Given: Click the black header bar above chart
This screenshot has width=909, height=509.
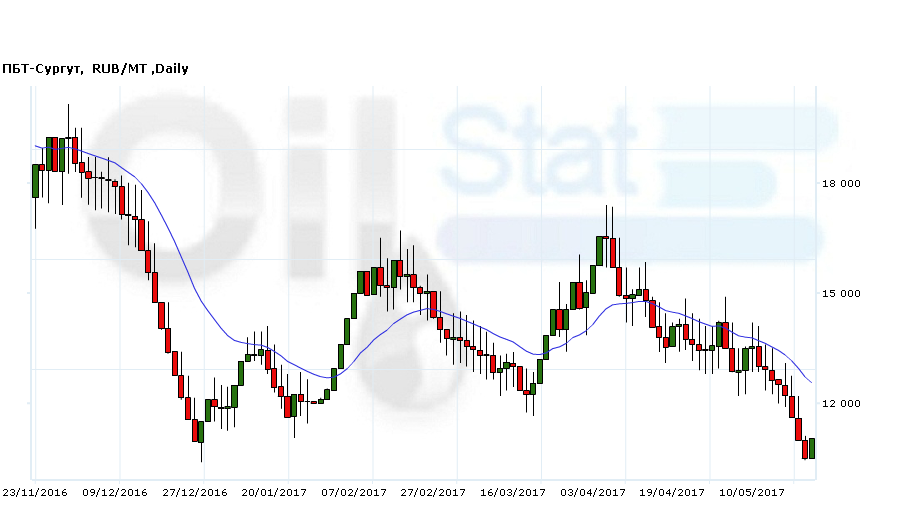Looking at the screenshot, I should click(454, 29).
